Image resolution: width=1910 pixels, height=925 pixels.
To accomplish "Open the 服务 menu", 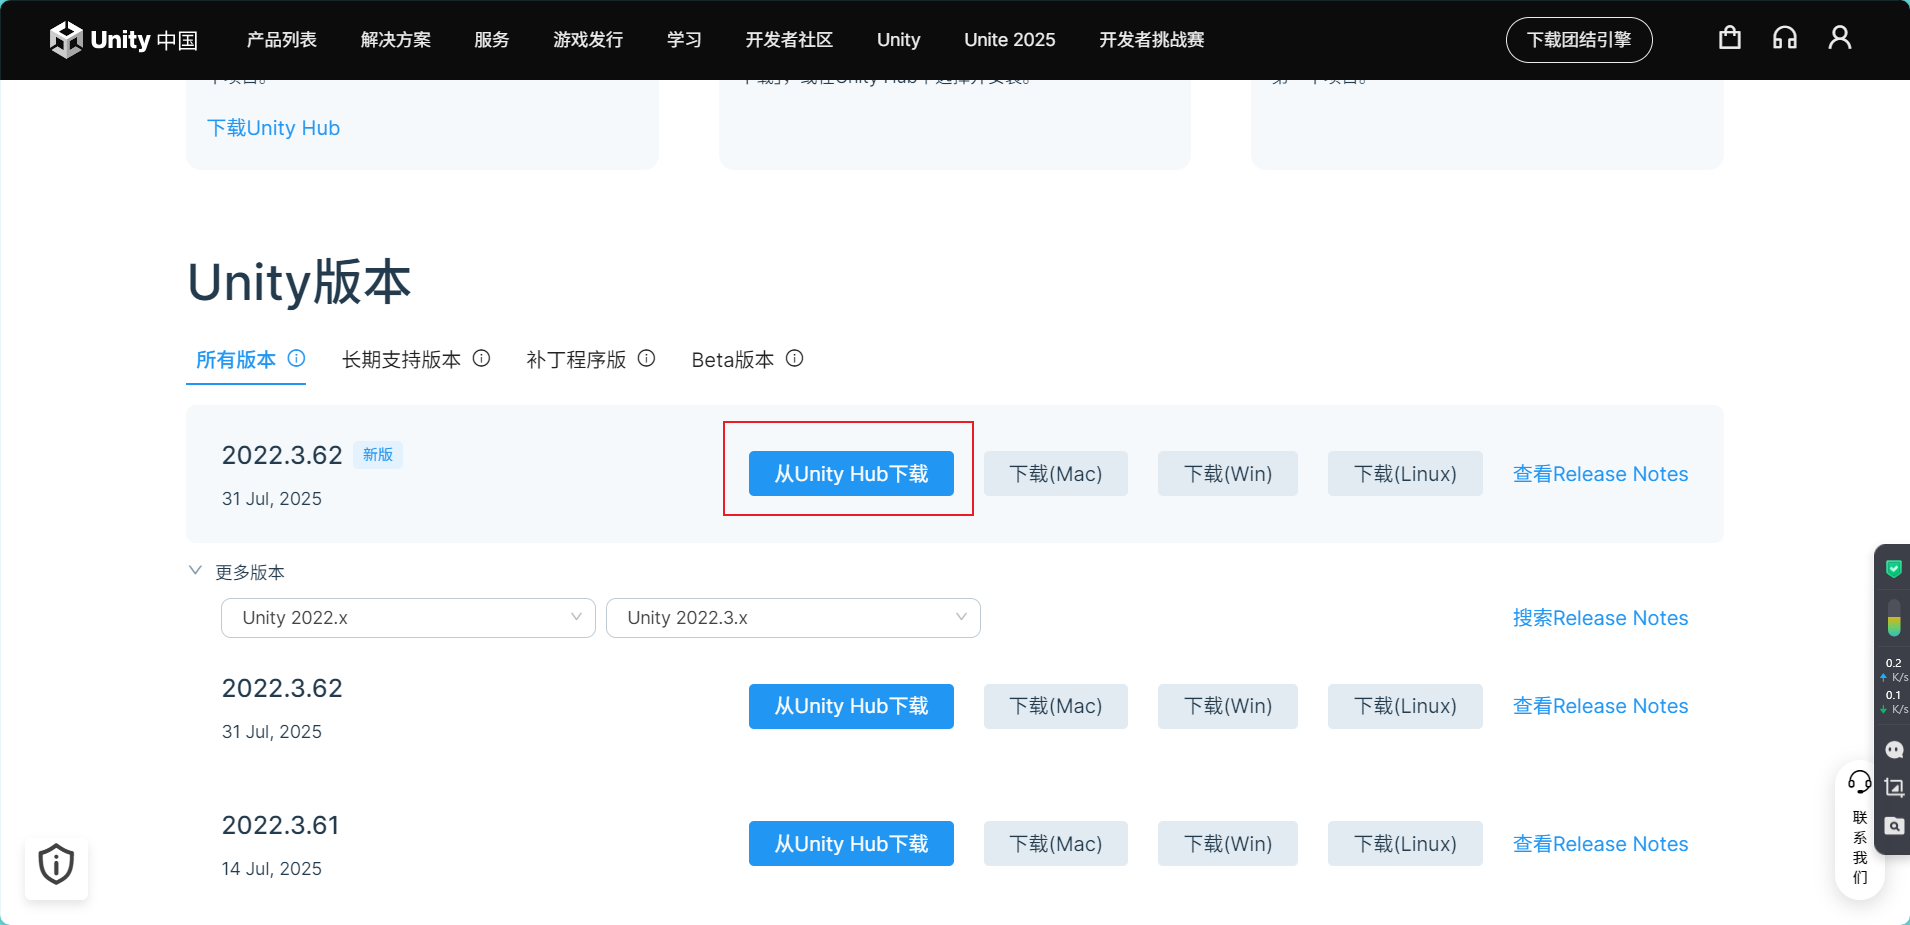I will click(x=492, y=40).
